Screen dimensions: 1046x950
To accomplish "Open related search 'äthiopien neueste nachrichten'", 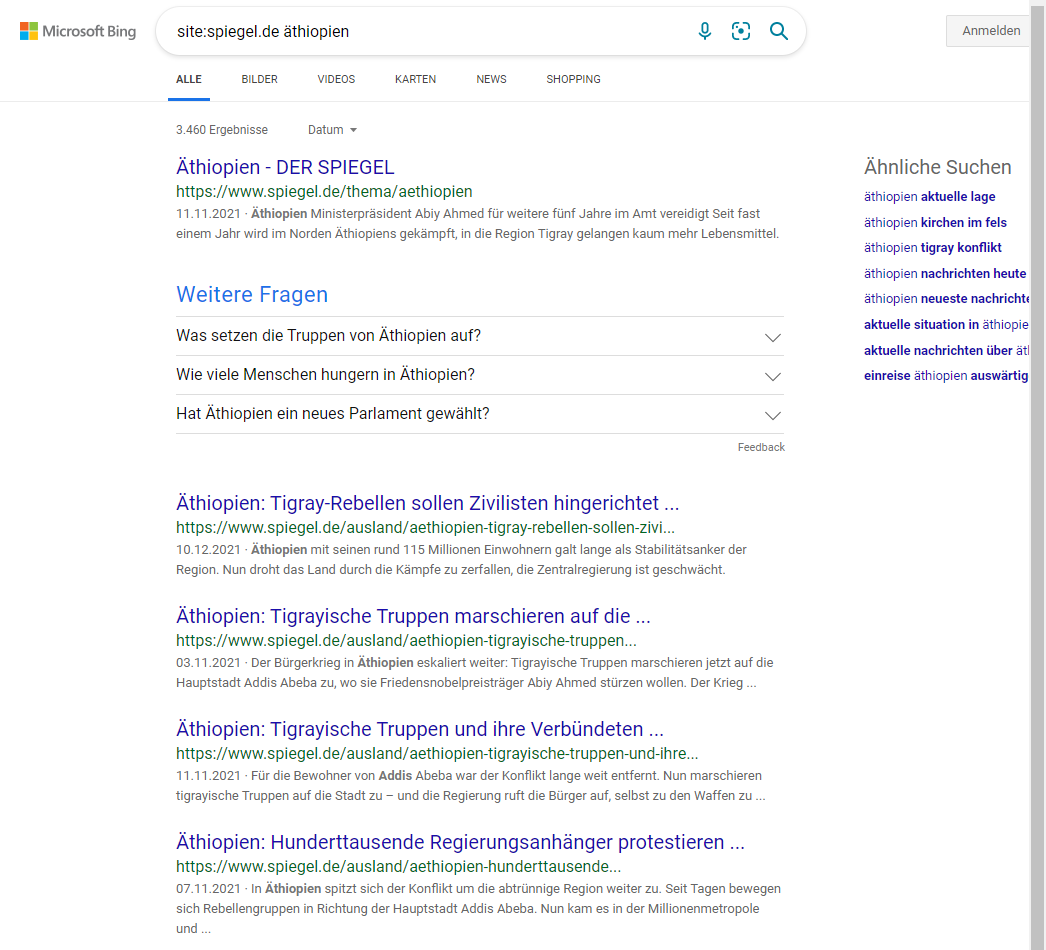I will 946,299.
